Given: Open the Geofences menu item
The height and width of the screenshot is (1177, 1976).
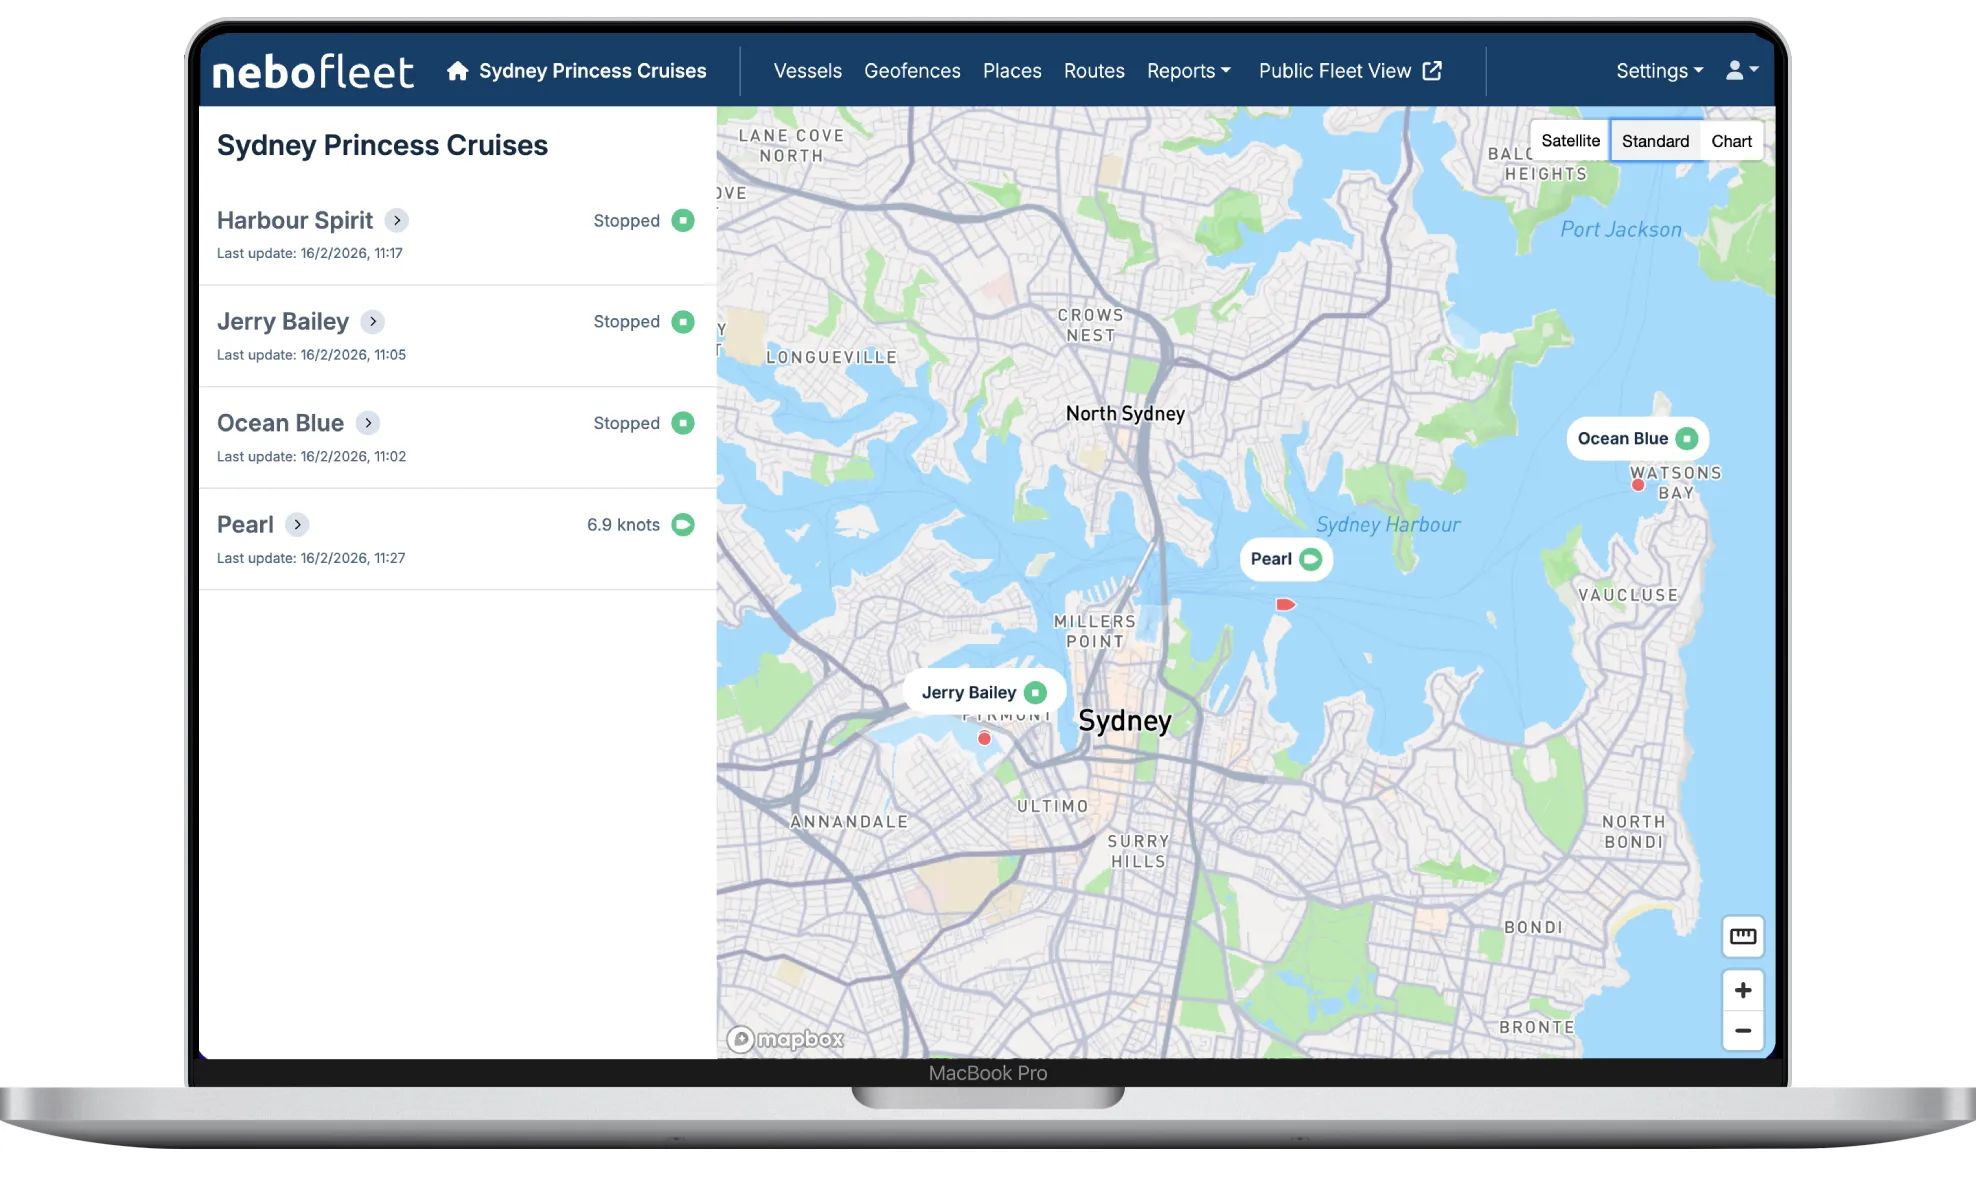Looking at the screenshot, I should (912, 71).
